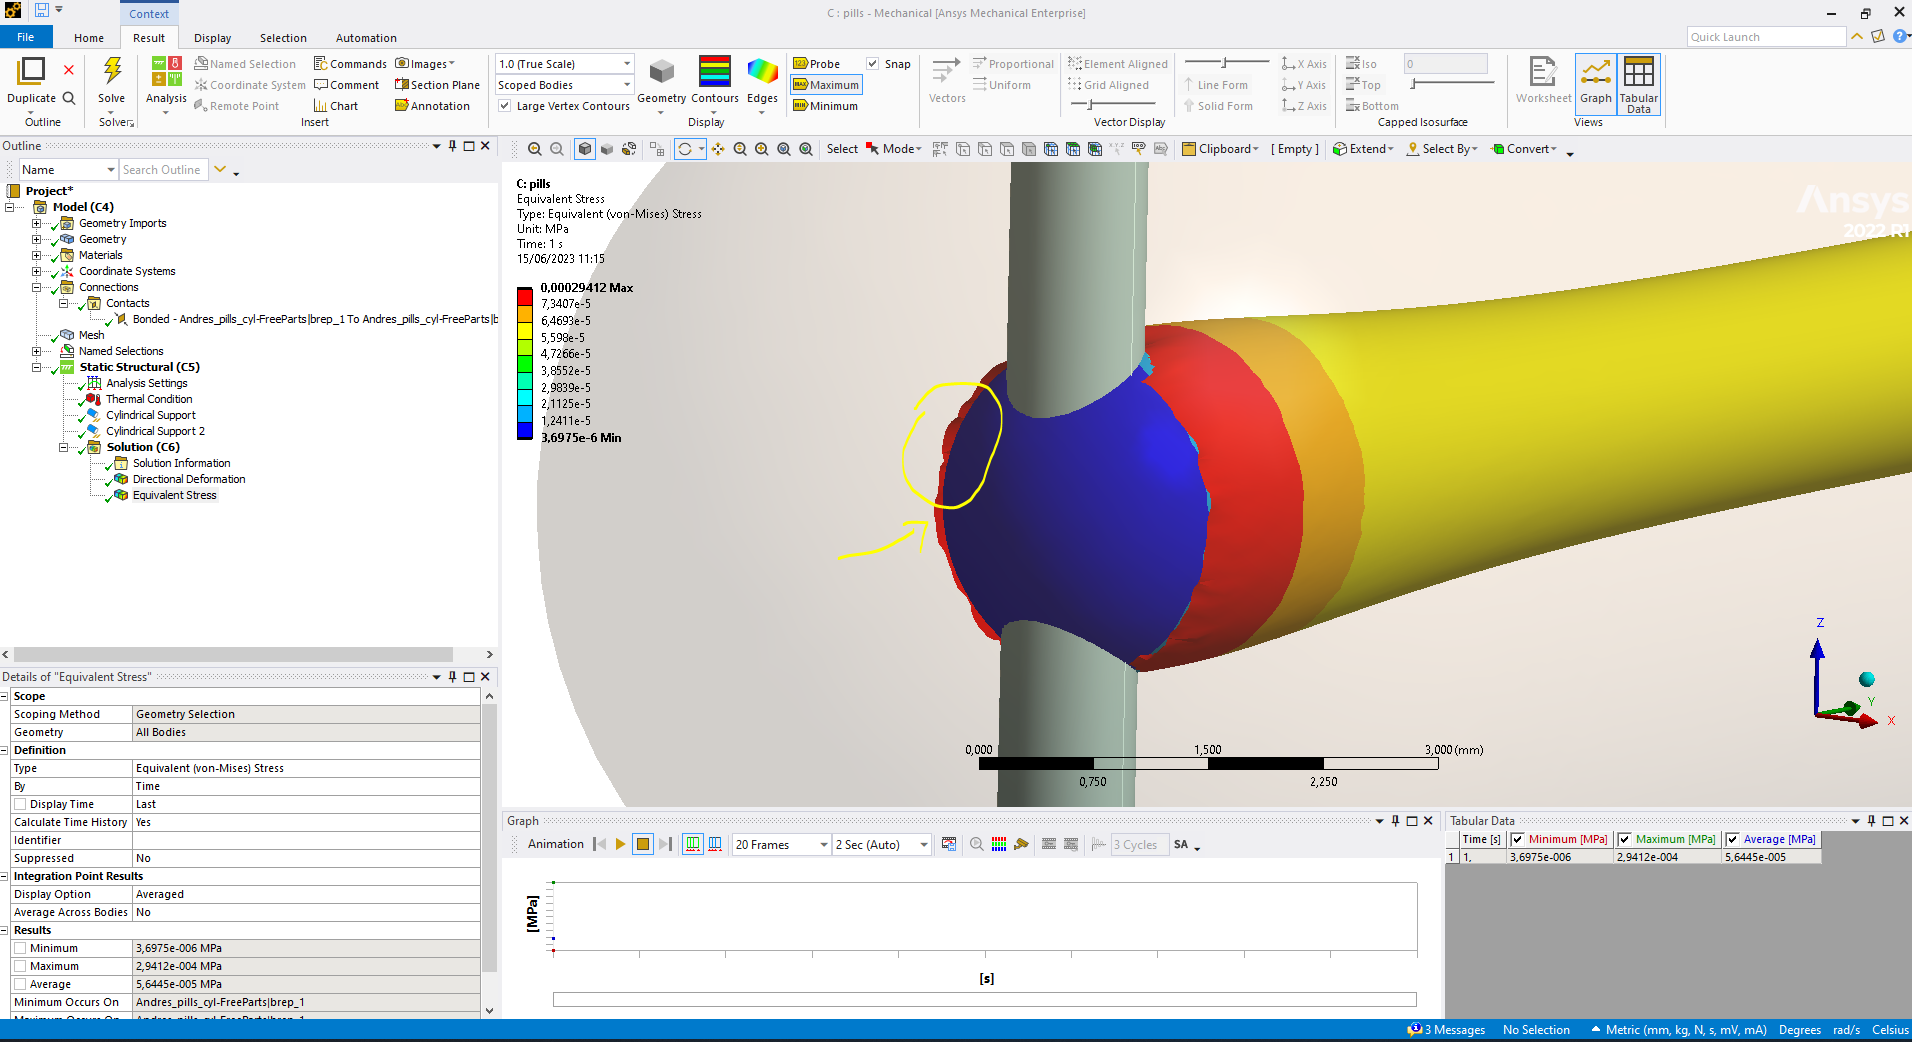Click the red Max color band in legend
1912x1042 pixels.
pyautogui.click(x=525, y=296)
